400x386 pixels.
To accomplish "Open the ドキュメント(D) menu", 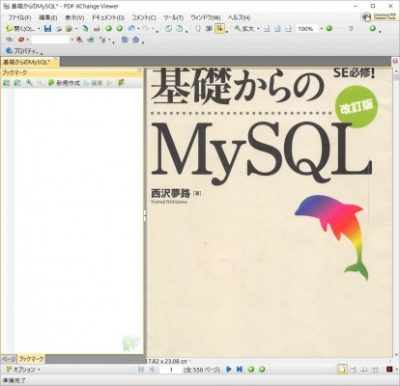I will coord(108,17).
